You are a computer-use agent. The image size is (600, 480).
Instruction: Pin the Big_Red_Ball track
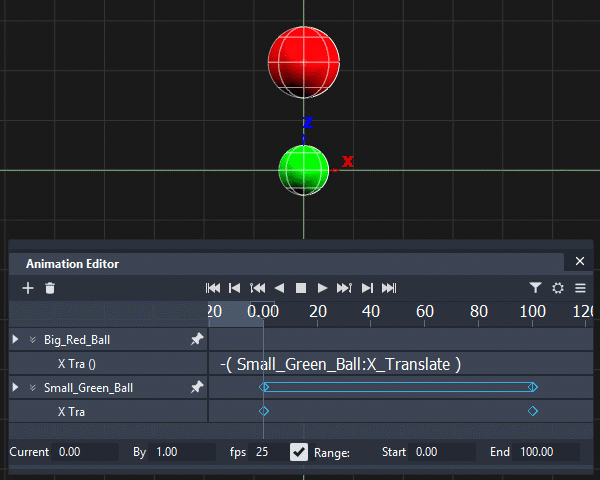pos(197,339)
